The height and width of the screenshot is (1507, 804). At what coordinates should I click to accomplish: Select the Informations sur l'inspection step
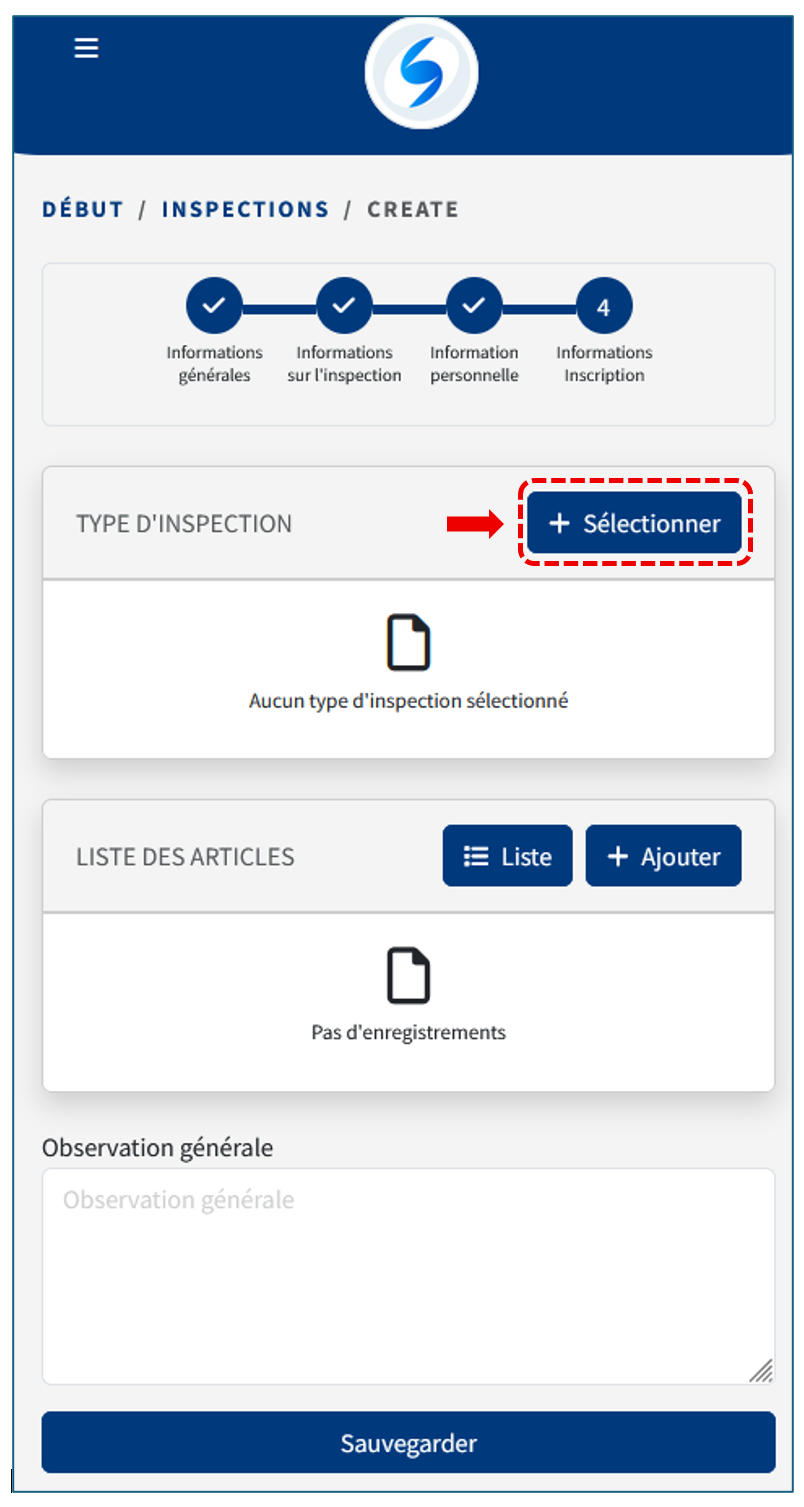(344, 306)
